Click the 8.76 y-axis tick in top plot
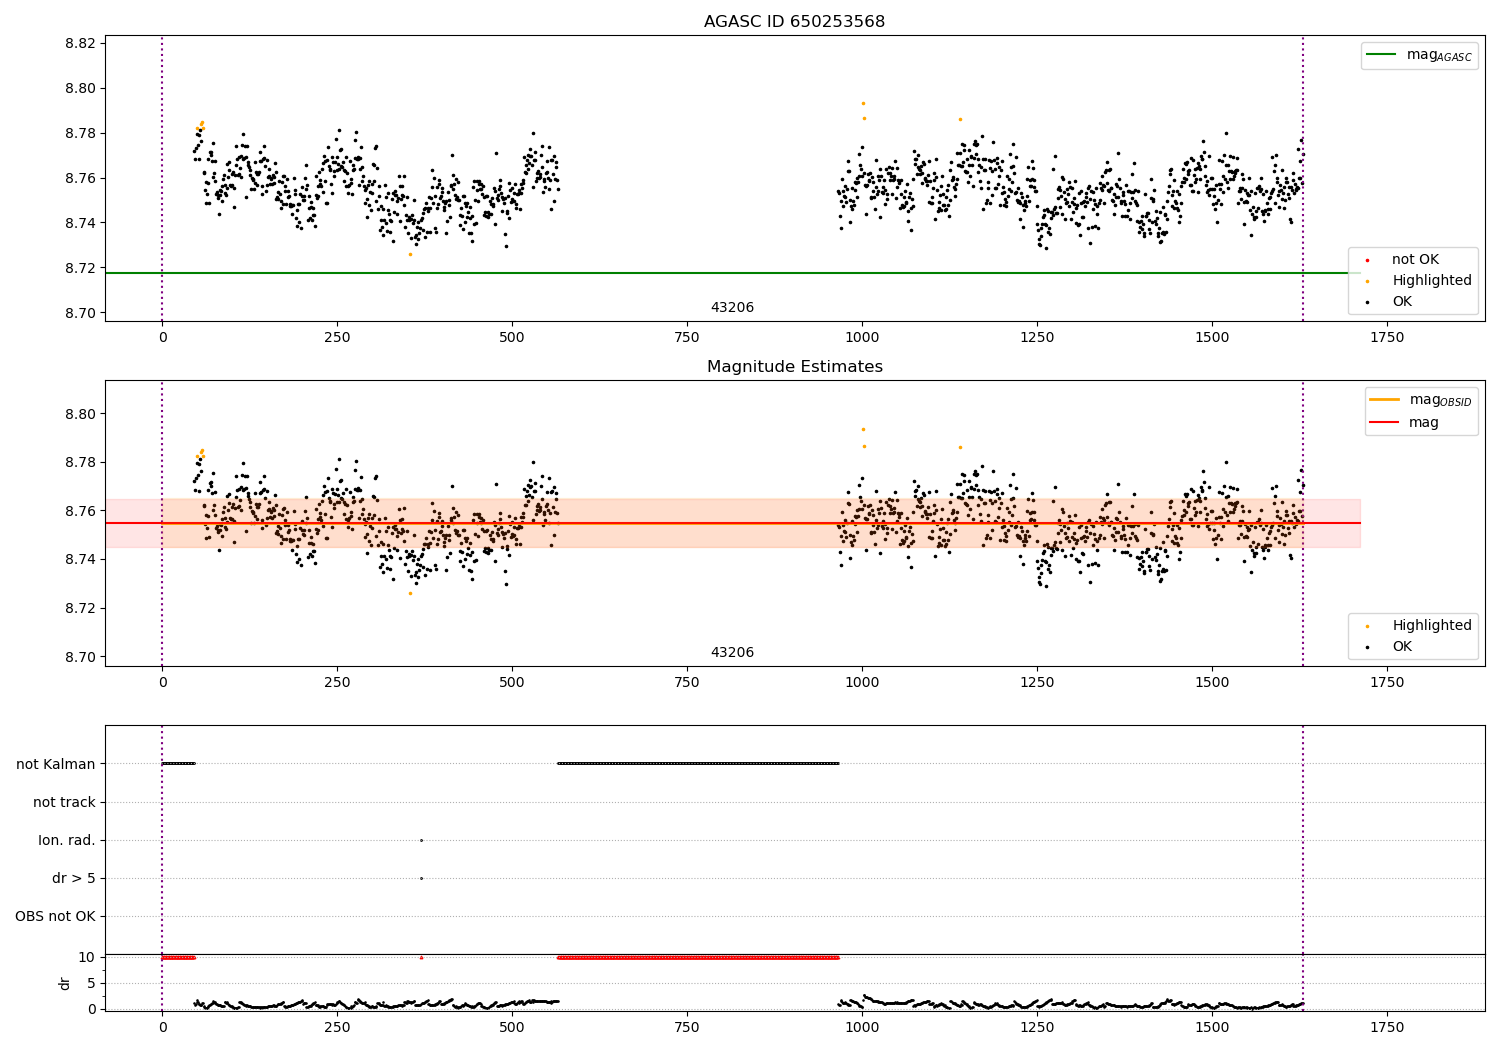 pos(80,178)
